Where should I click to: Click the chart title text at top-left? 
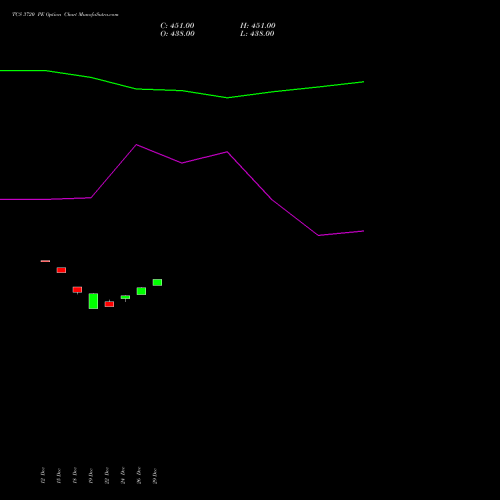(65, 15)
